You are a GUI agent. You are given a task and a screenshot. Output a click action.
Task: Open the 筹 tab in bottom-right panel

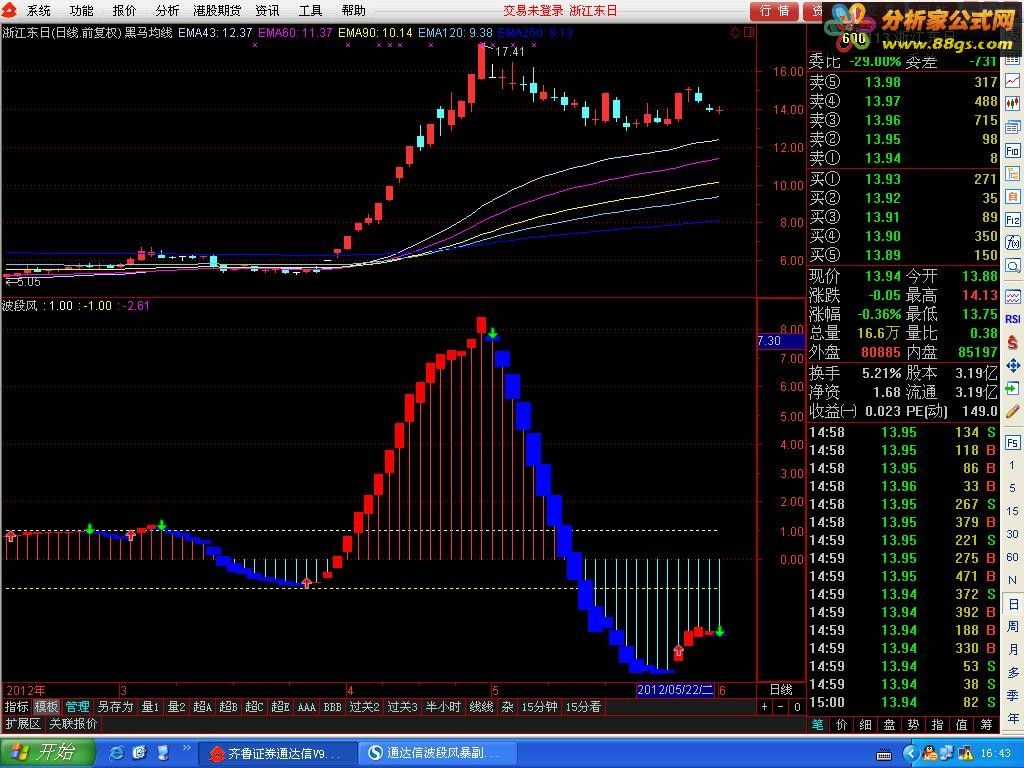(987, 724)
